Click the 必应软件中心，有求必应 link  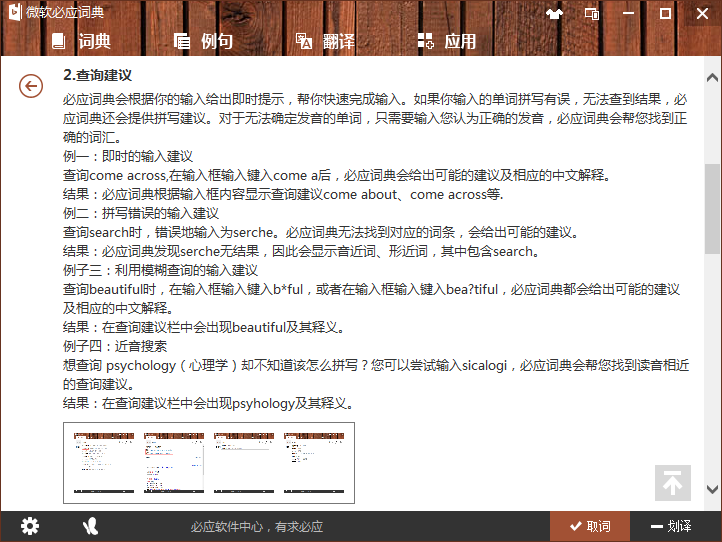tap(257, 526)
